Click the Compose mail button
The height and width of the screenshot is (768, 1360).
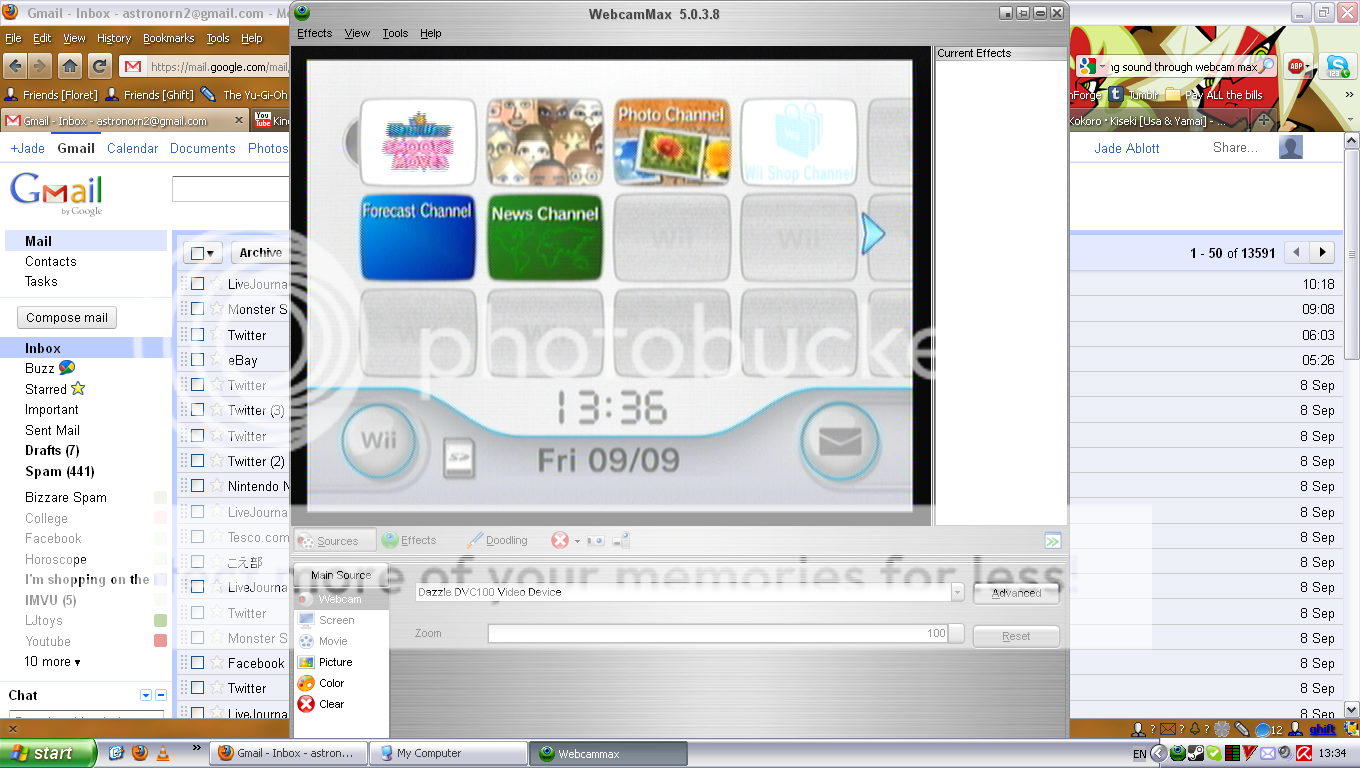67,318
